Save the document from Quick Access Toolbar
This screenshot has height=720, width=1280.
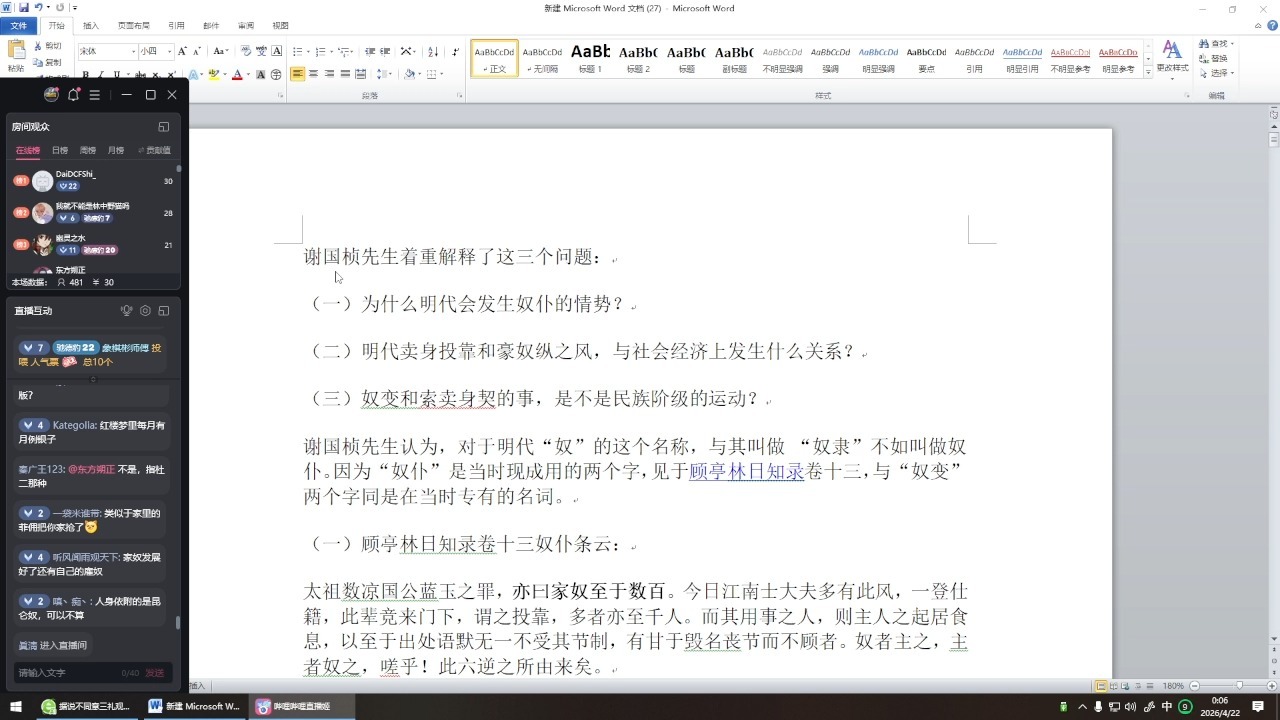pos(24,8)
